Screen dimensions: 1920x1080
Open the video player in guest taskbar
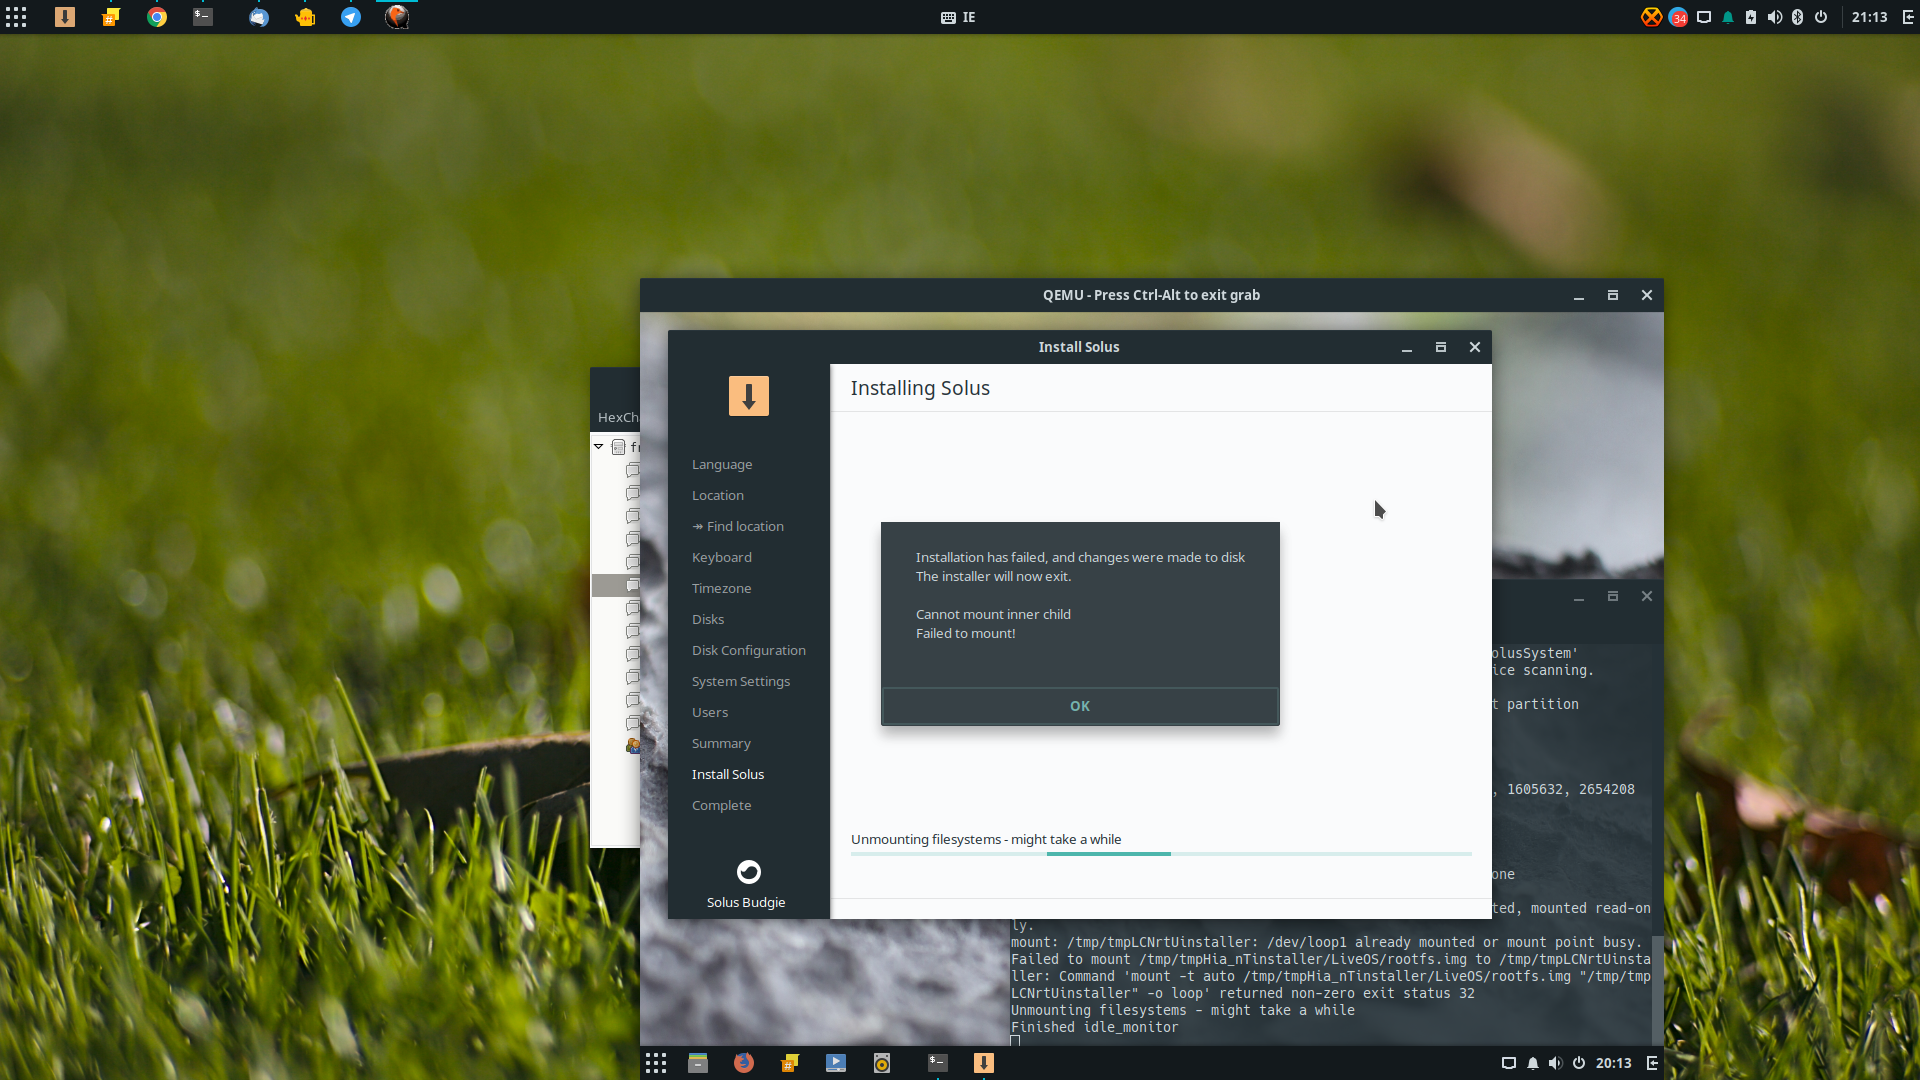coord(836,1063)
